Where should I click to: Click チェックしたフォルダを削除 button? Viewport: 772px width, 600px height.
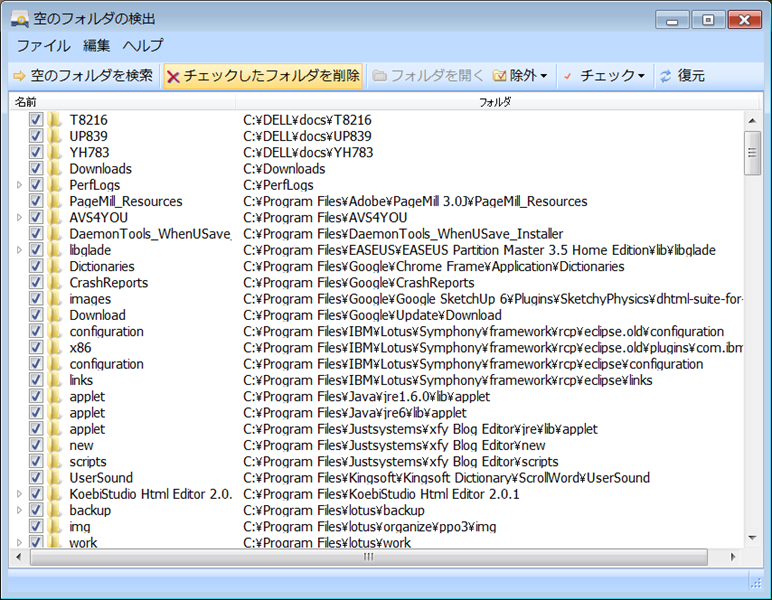point(263,76)
